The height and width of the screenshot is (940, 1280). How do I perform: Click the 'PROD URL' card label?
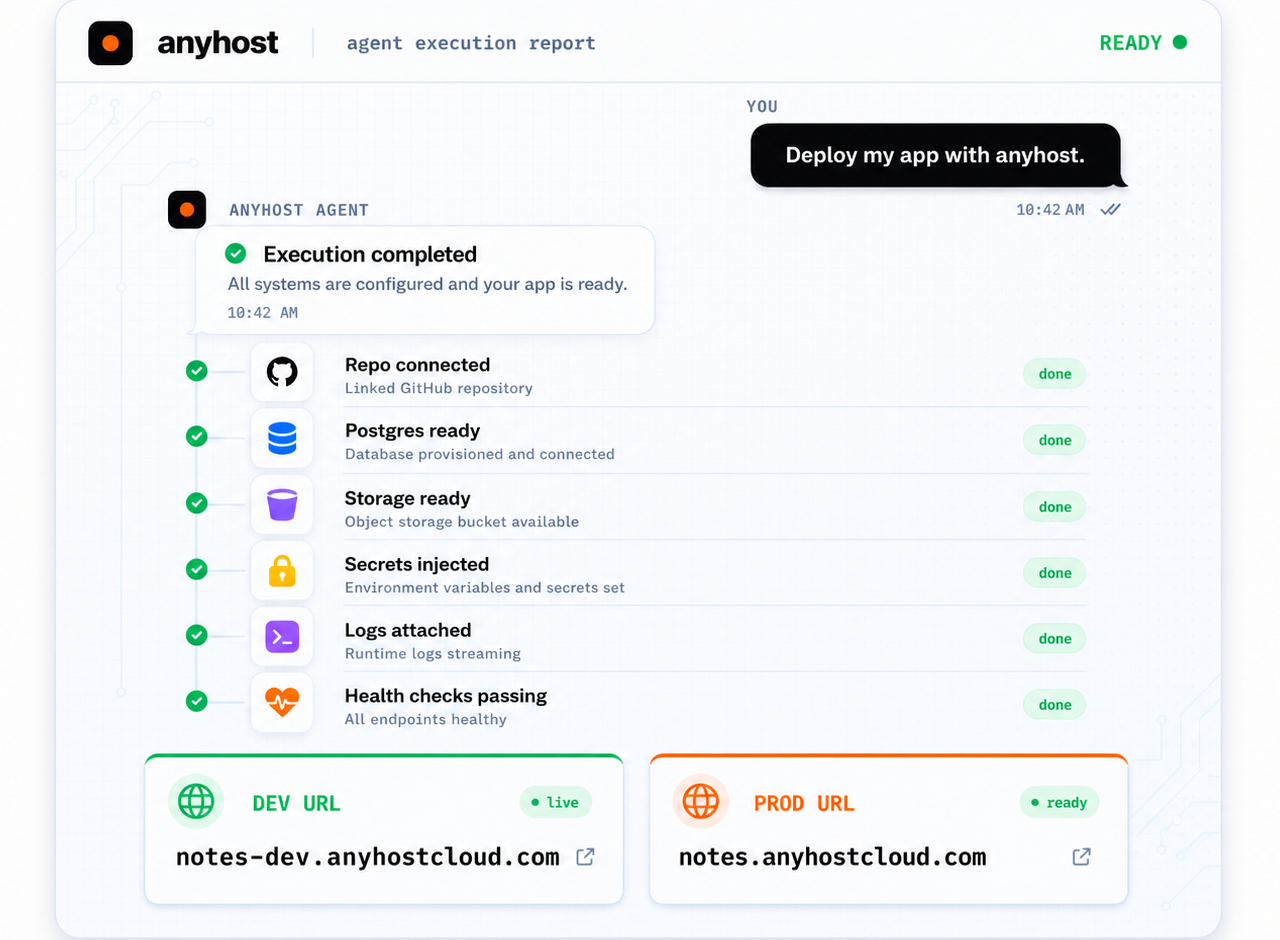pos(804,803)
